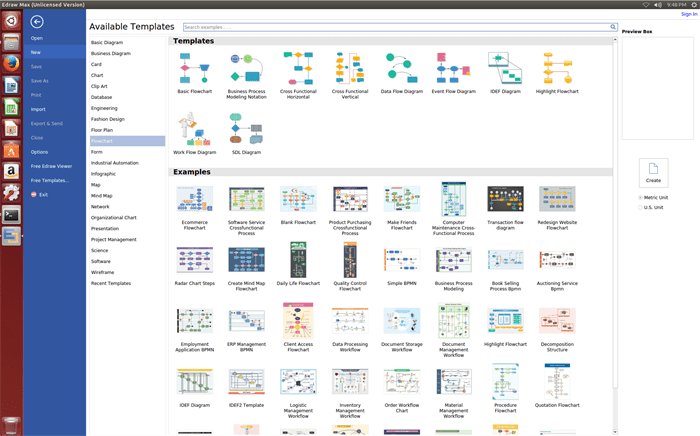Click the search examples input field
This screenshot has height=436, width=700.
click(x=396, y=27)
